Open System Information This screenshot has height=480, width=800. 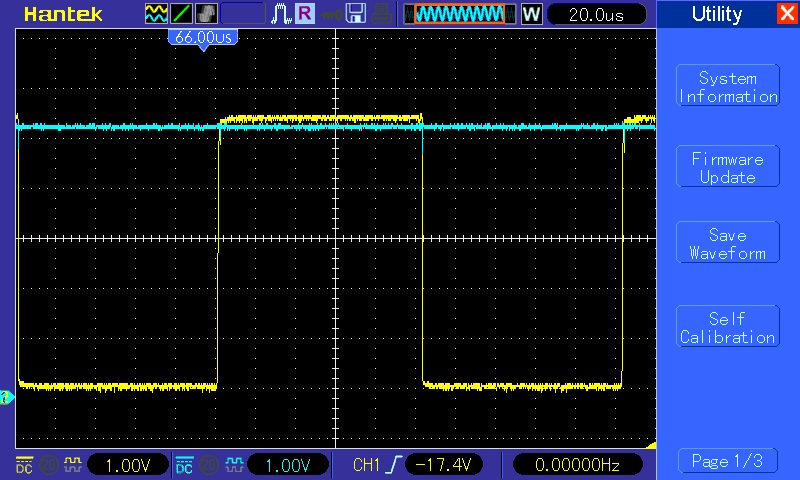pyautogui.click(x=727, y=87)
